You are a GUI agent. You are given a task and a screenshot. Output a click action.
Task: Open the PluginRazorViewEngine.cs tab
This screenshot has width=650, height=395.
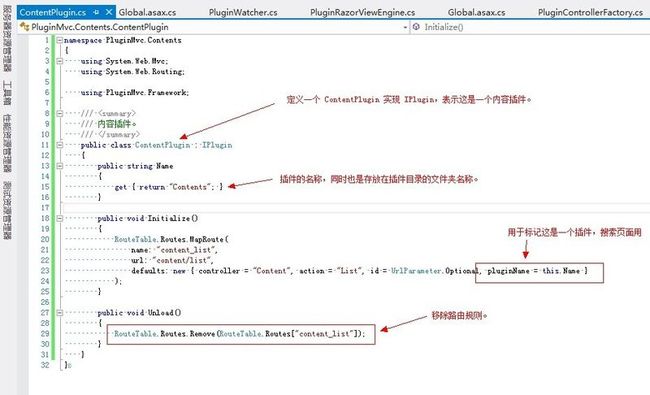[x=362, y=12]
